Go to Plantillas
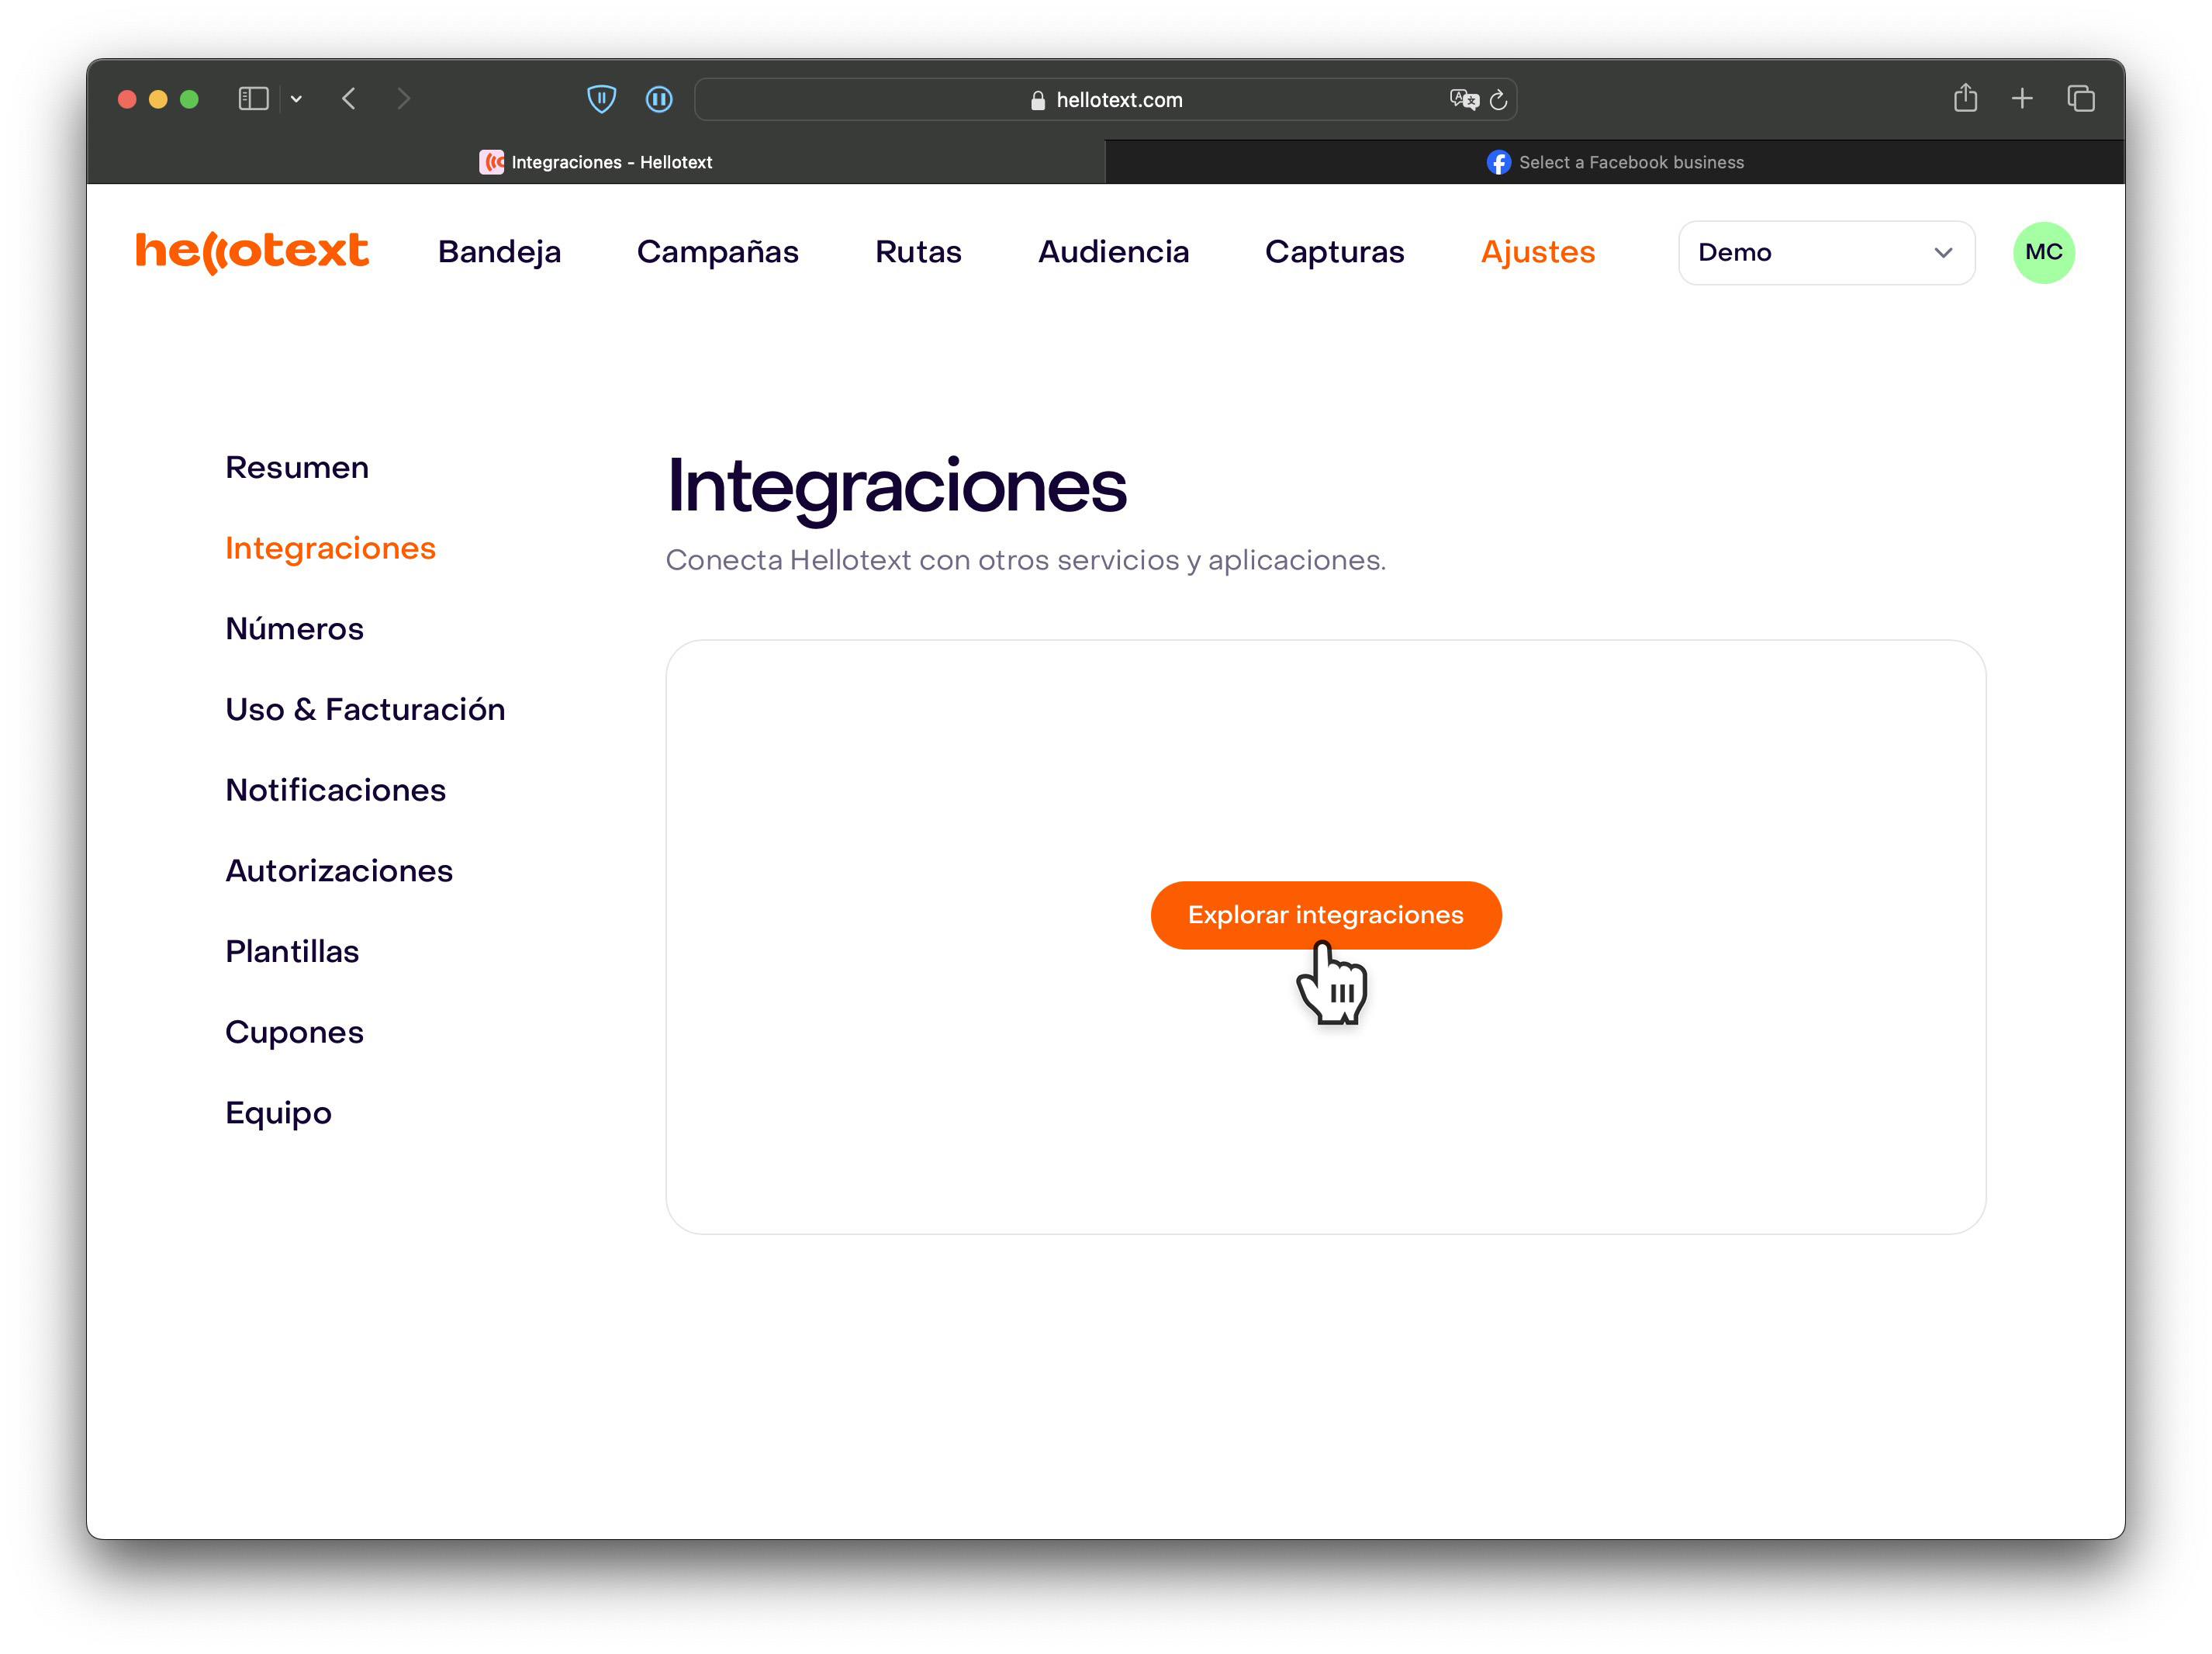This screenshot has width=2212, height=1654. point(292,952)
